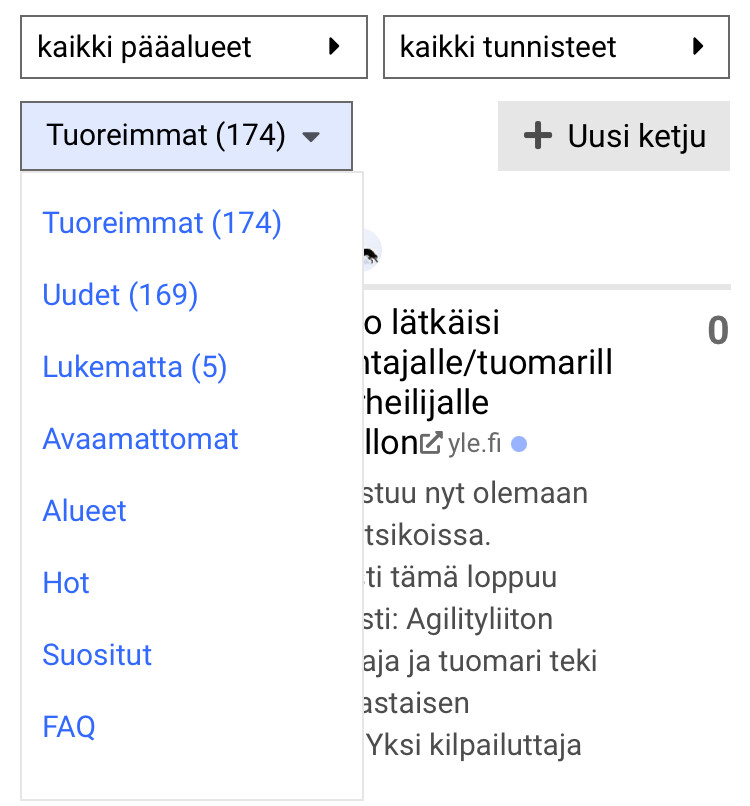This screenshot has width=750, height=806.
Task: Expand the kaikki pääalueet arrow
Action: [334, 46]
